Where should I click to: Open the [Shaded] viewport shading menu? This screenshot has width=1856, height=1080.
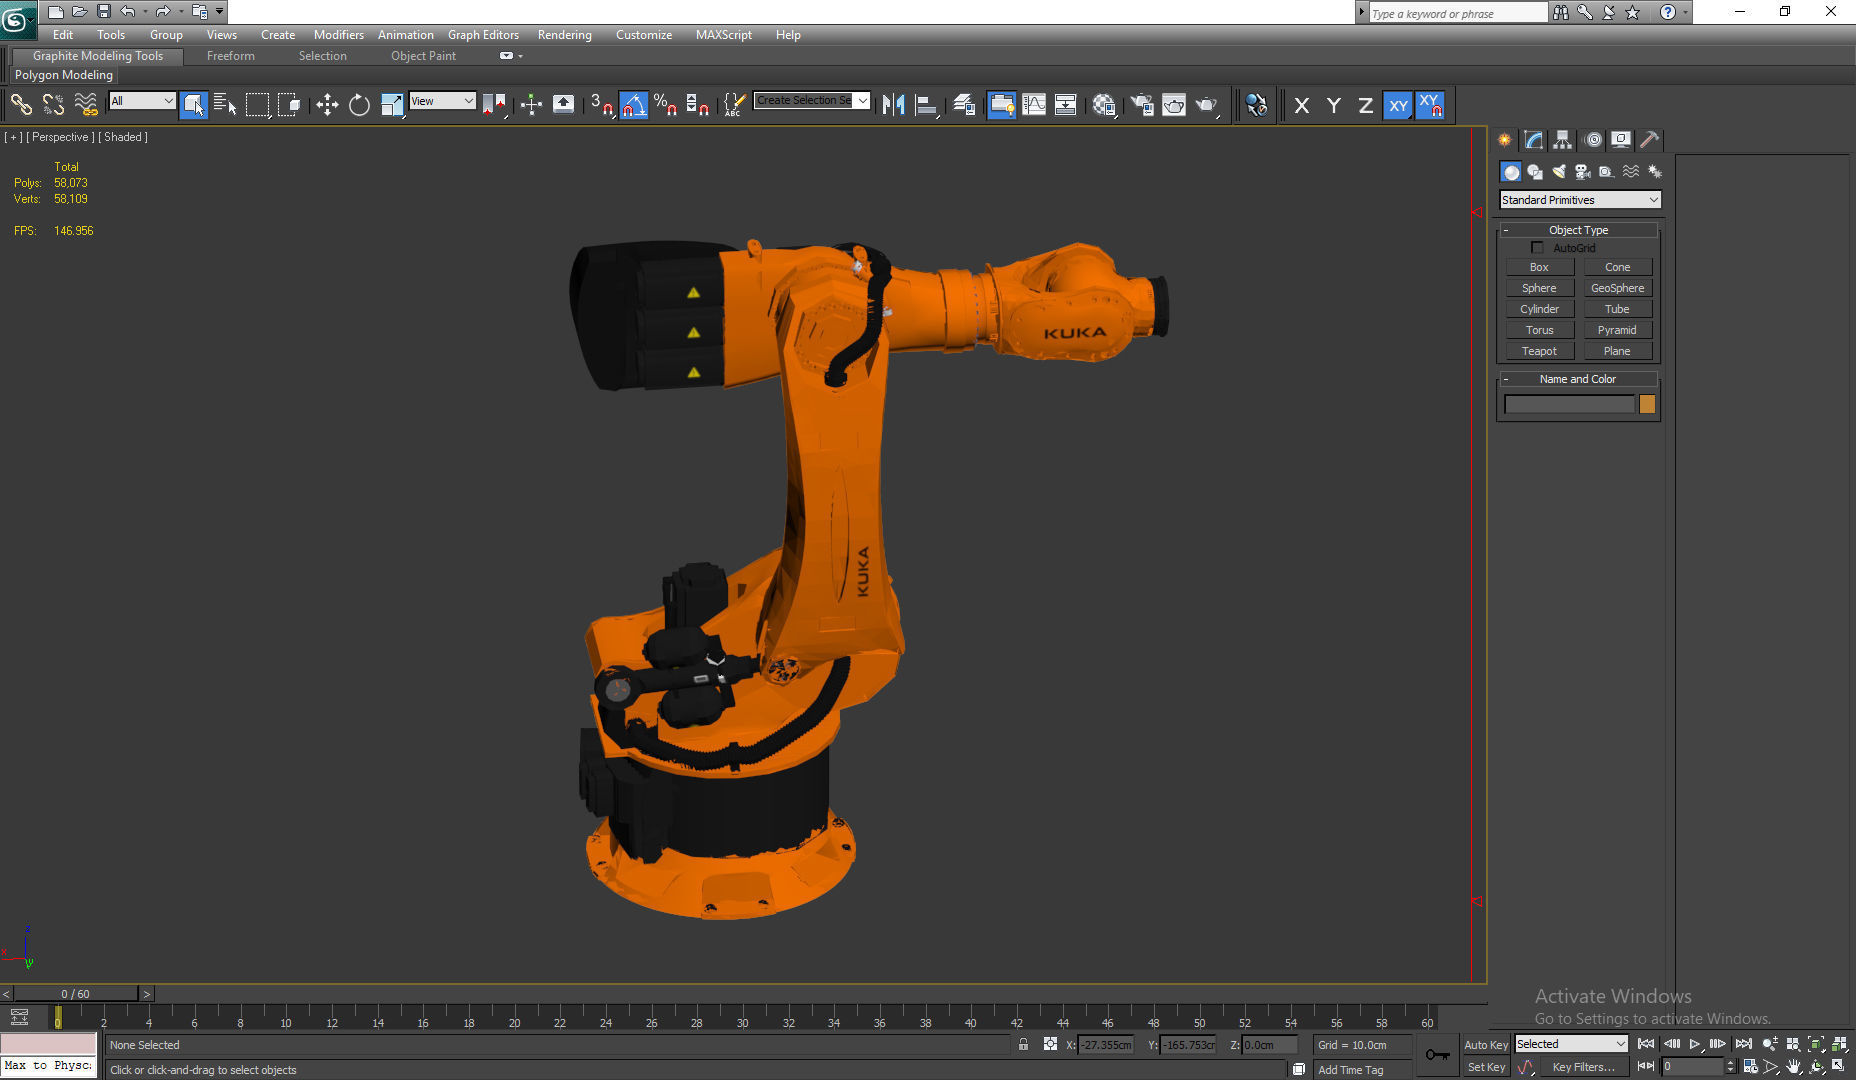coord(123,137)
